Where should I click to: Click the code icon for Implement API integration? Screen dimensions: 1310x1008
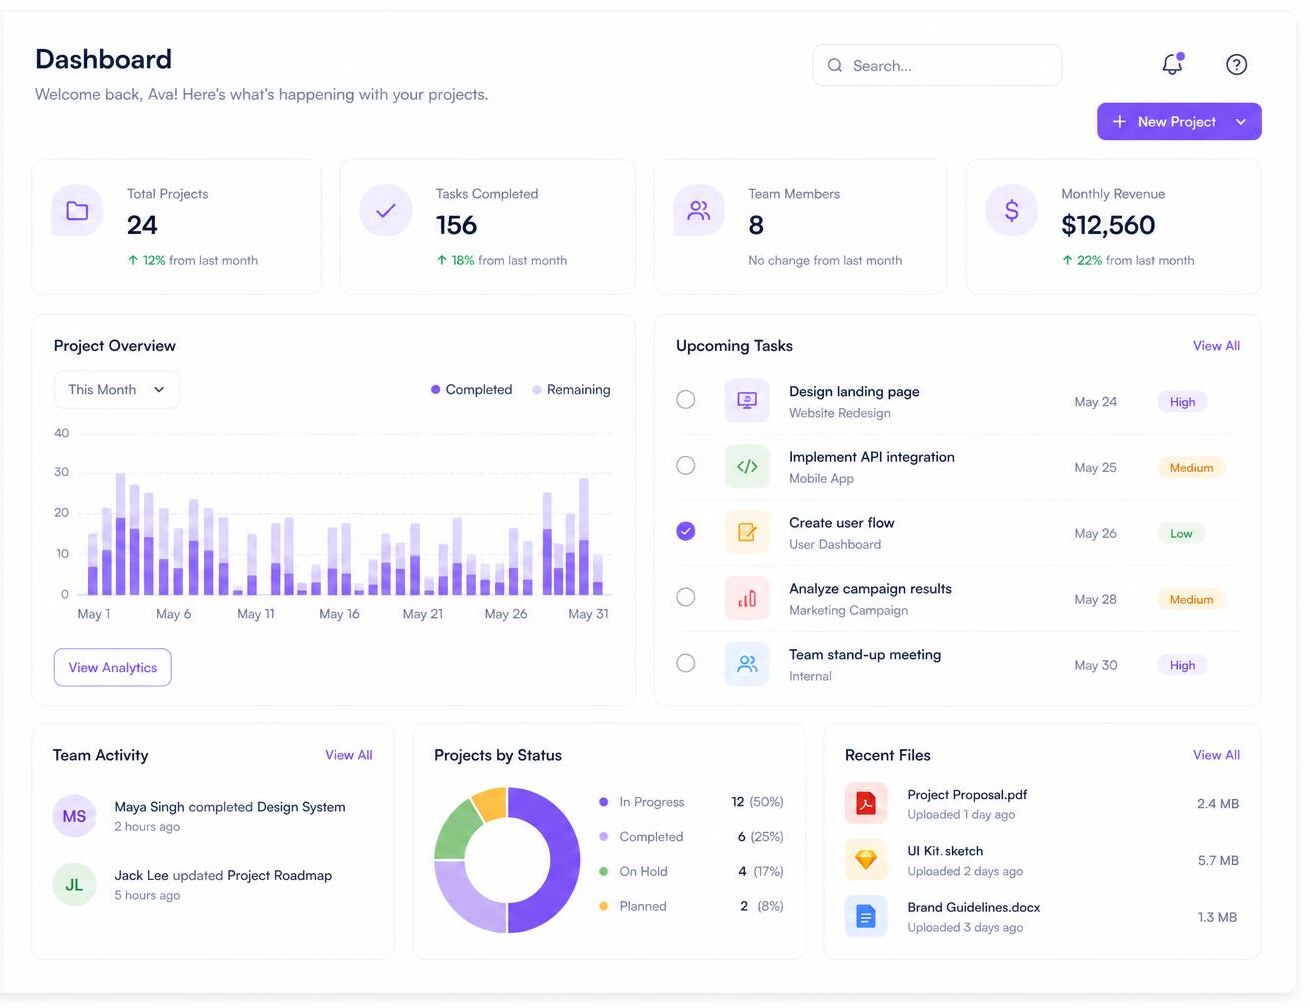point(747,466)
